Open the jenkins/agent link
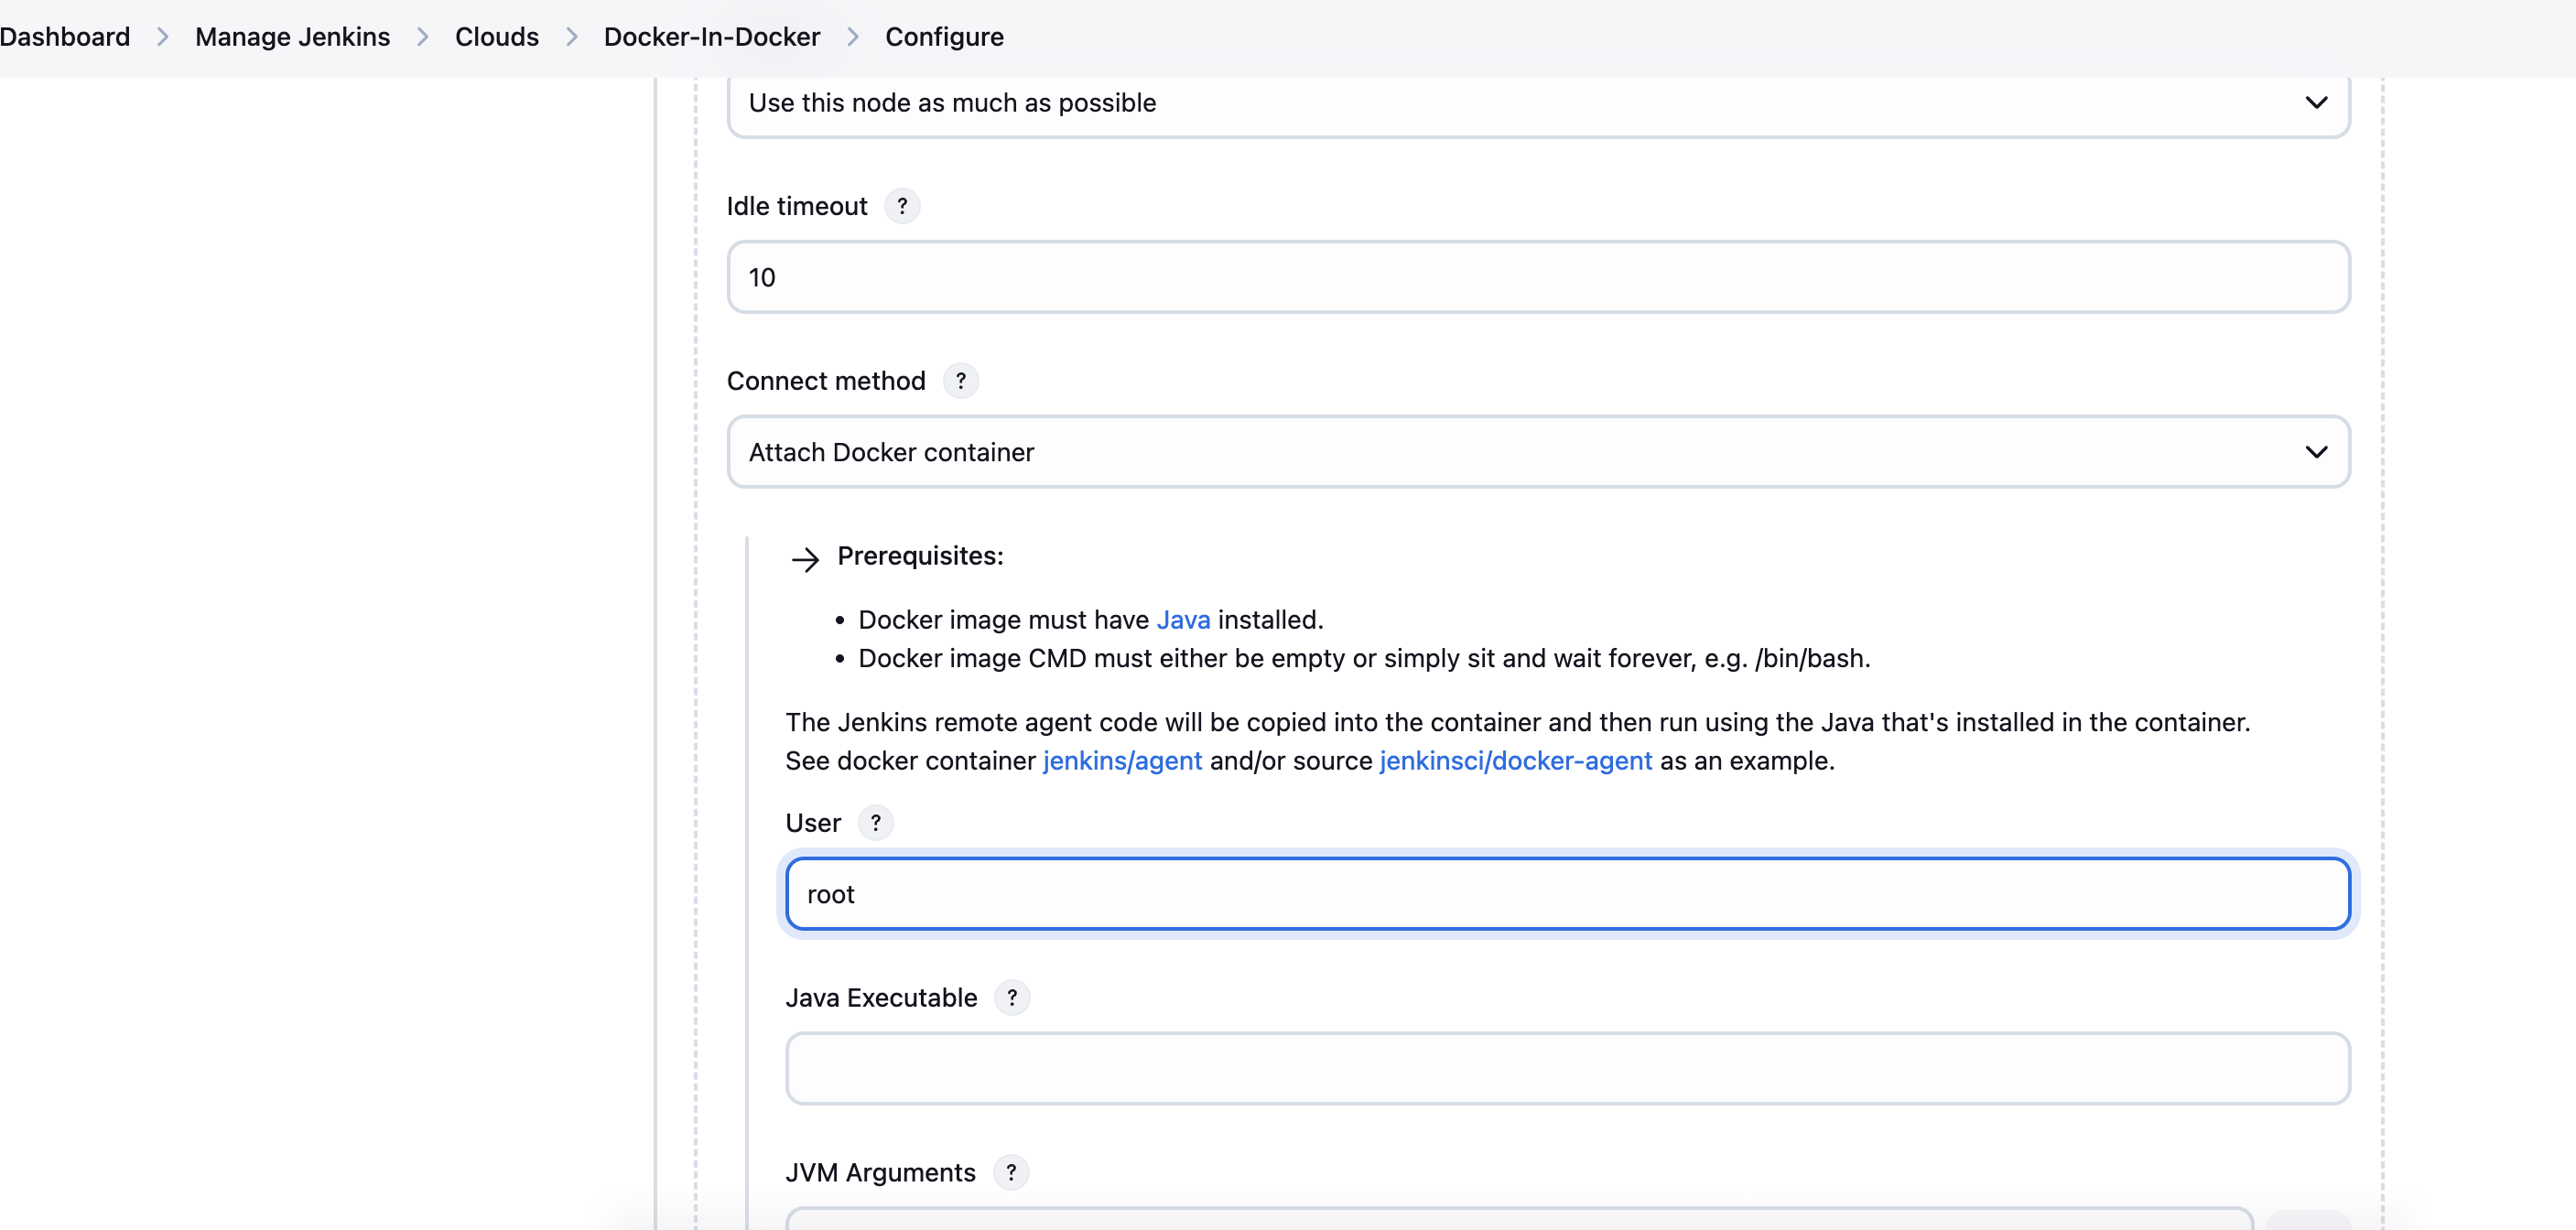 point(1122,761)
